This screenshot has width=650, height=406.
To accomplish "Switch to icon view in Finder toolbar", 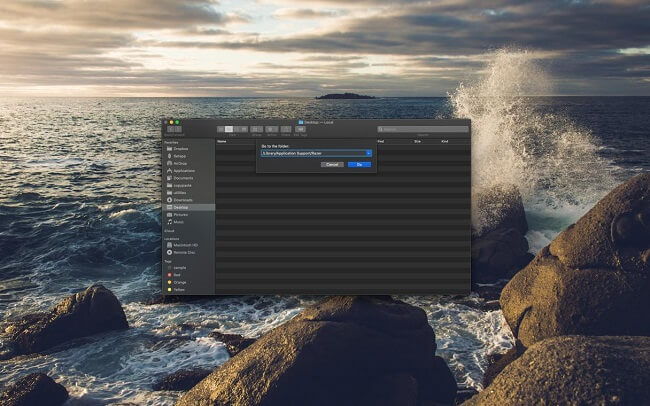I will [x=221, y=129].
